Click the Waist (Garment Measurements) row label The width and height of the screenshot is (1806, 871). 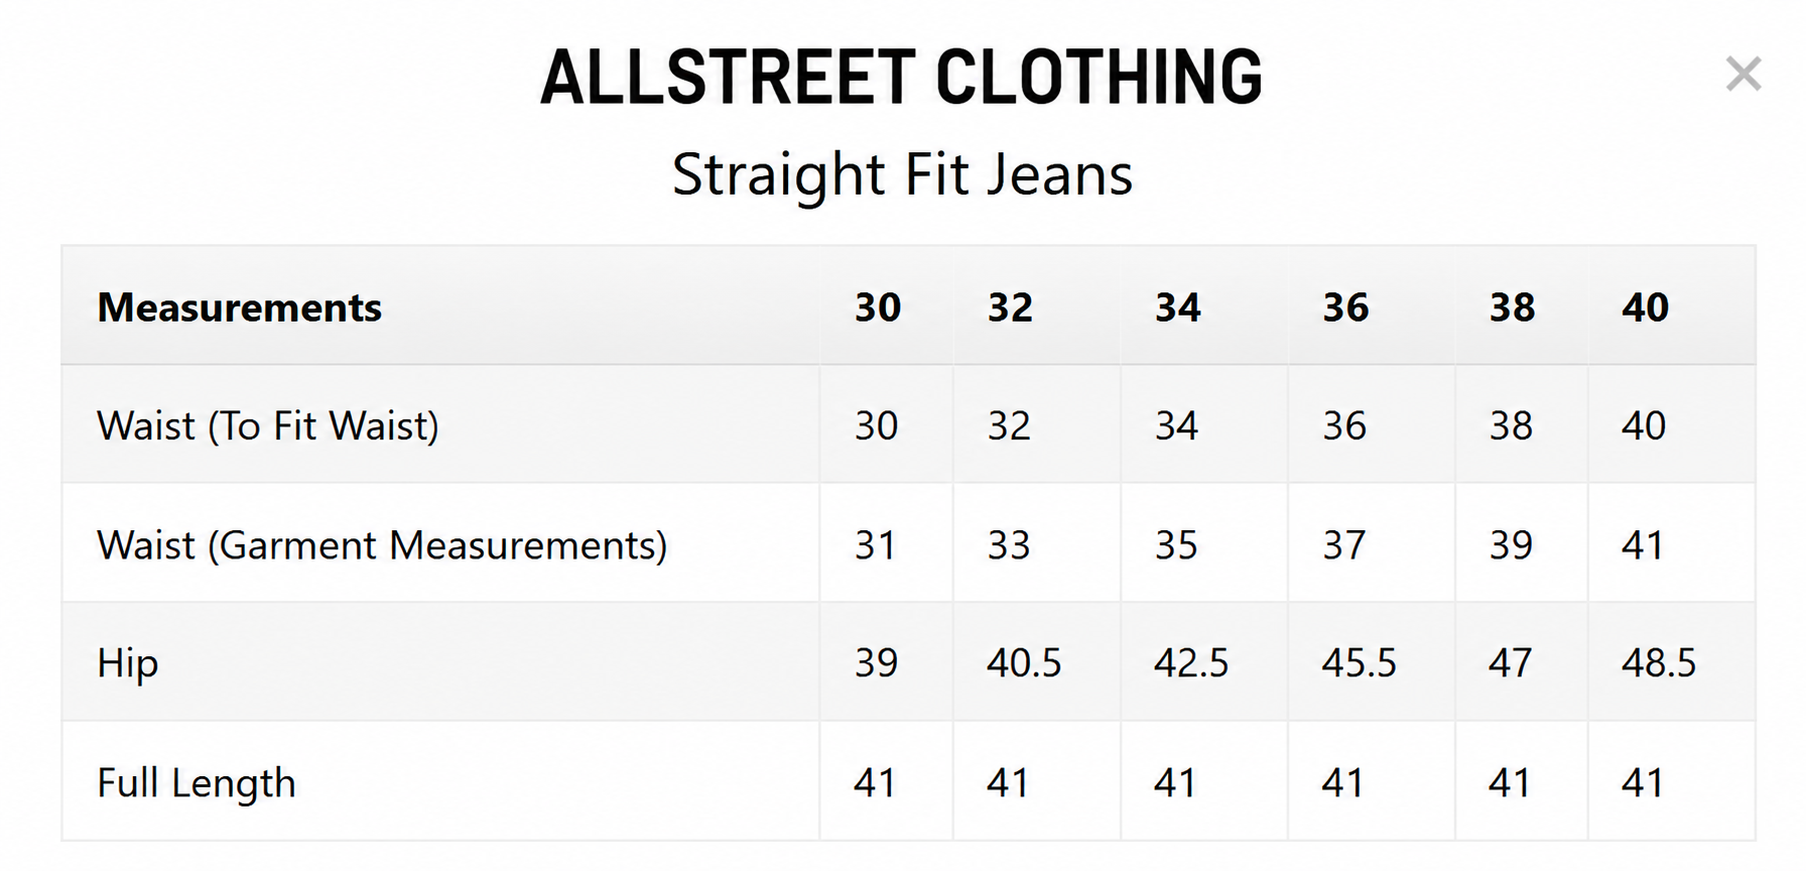[382, 545]
